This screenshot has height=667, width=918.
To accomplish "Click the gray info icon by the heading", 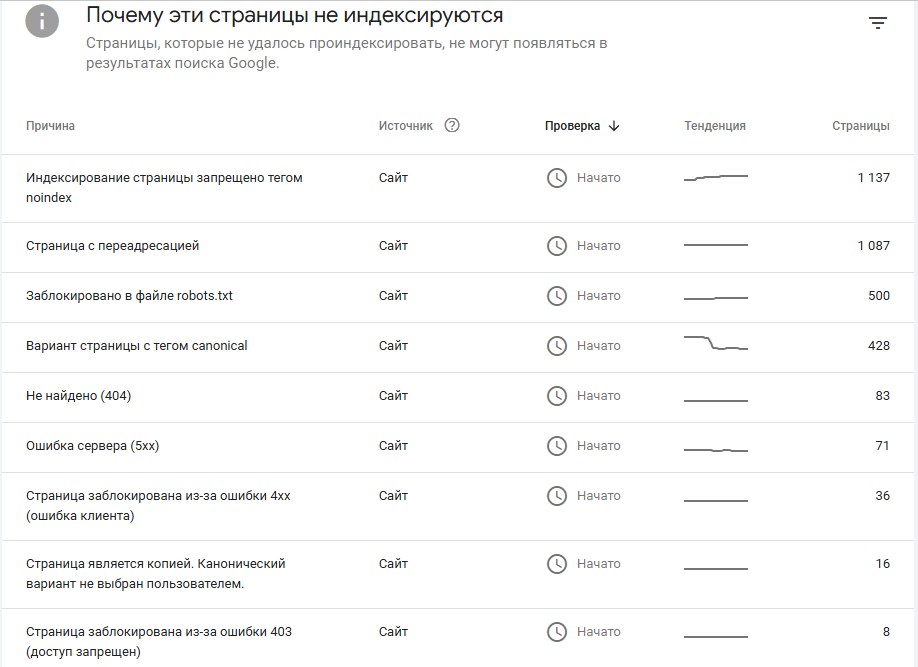I will point(42,21).
